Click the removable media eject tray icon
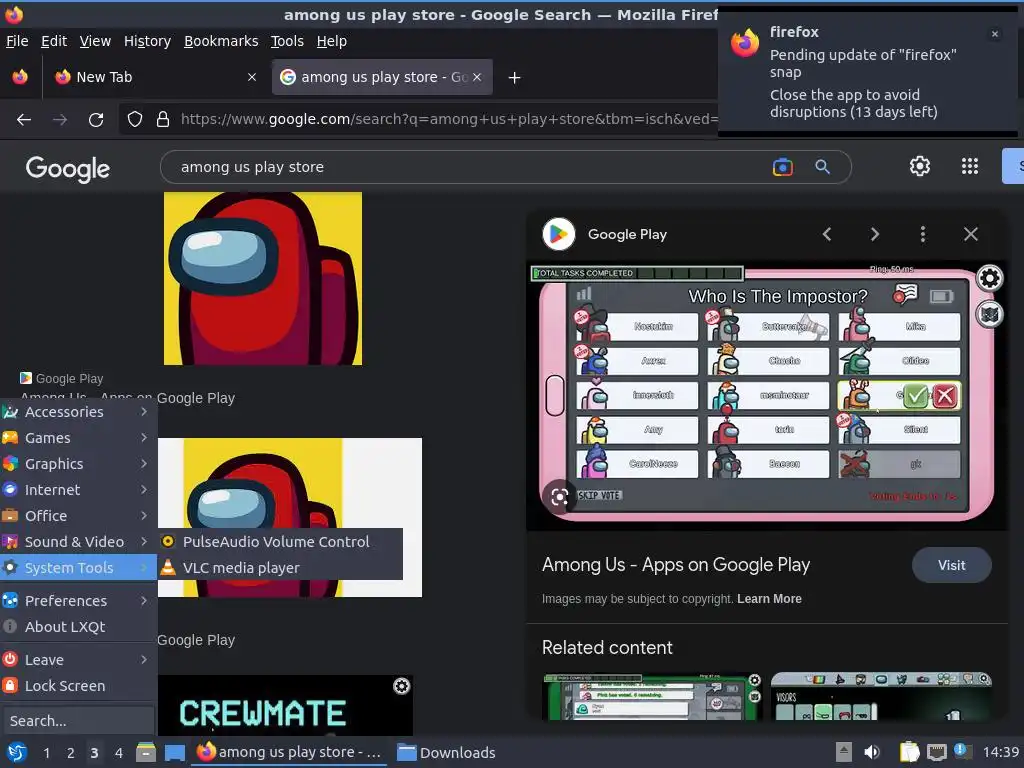This screenshot has height=768, width=1024. click(x=844, y=752)
